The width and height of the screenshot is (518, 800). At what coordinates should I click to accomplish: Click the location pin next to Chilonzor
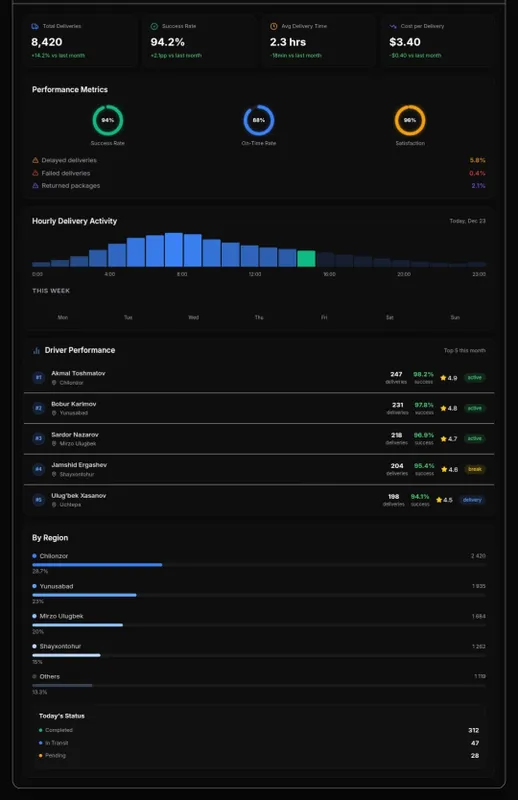coord(54,383)
